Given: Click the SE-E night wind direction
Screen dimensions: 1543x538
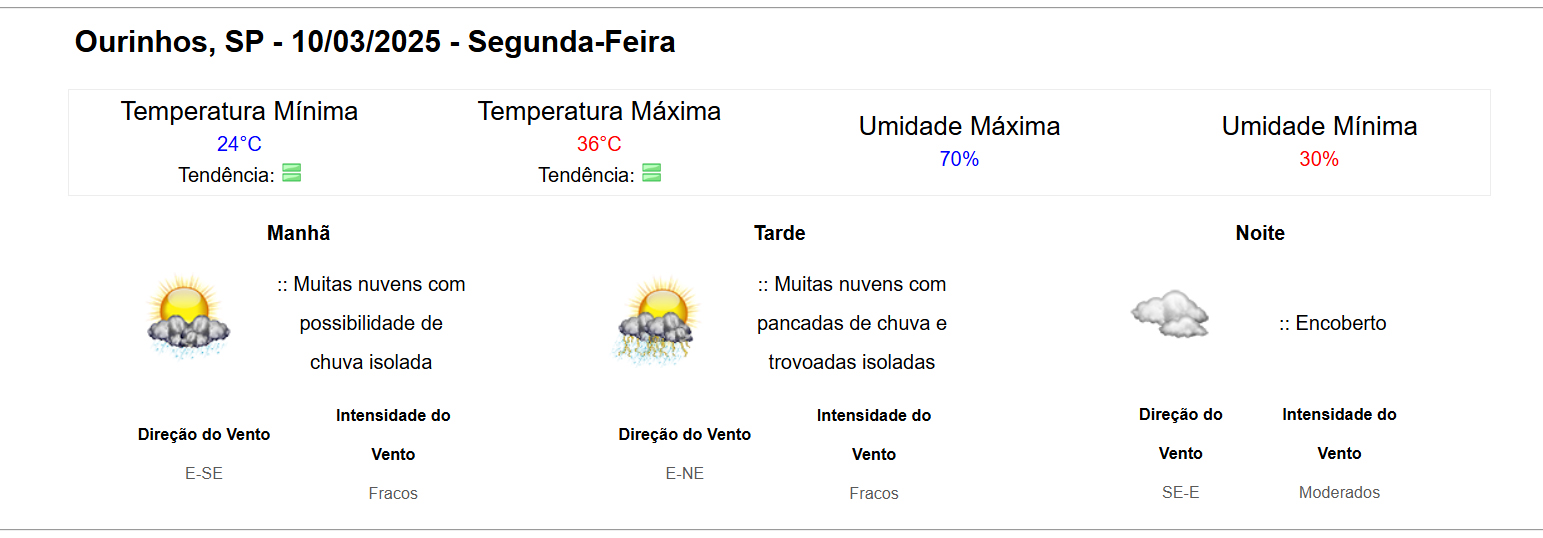Looking at the screenshot, I should pos(1180,492).
